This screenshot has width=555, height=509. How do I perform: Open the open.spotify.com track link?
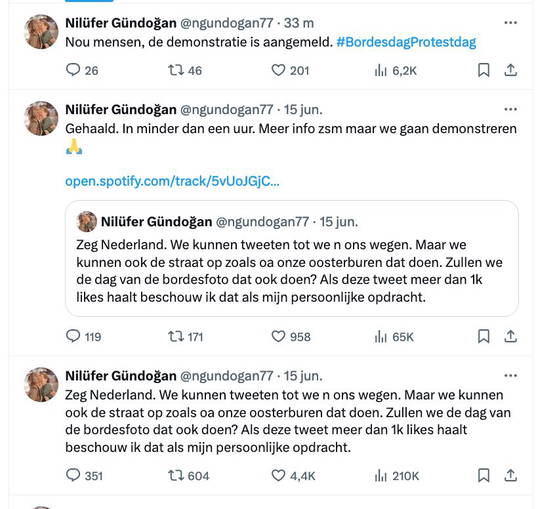[x=172, y=181]
